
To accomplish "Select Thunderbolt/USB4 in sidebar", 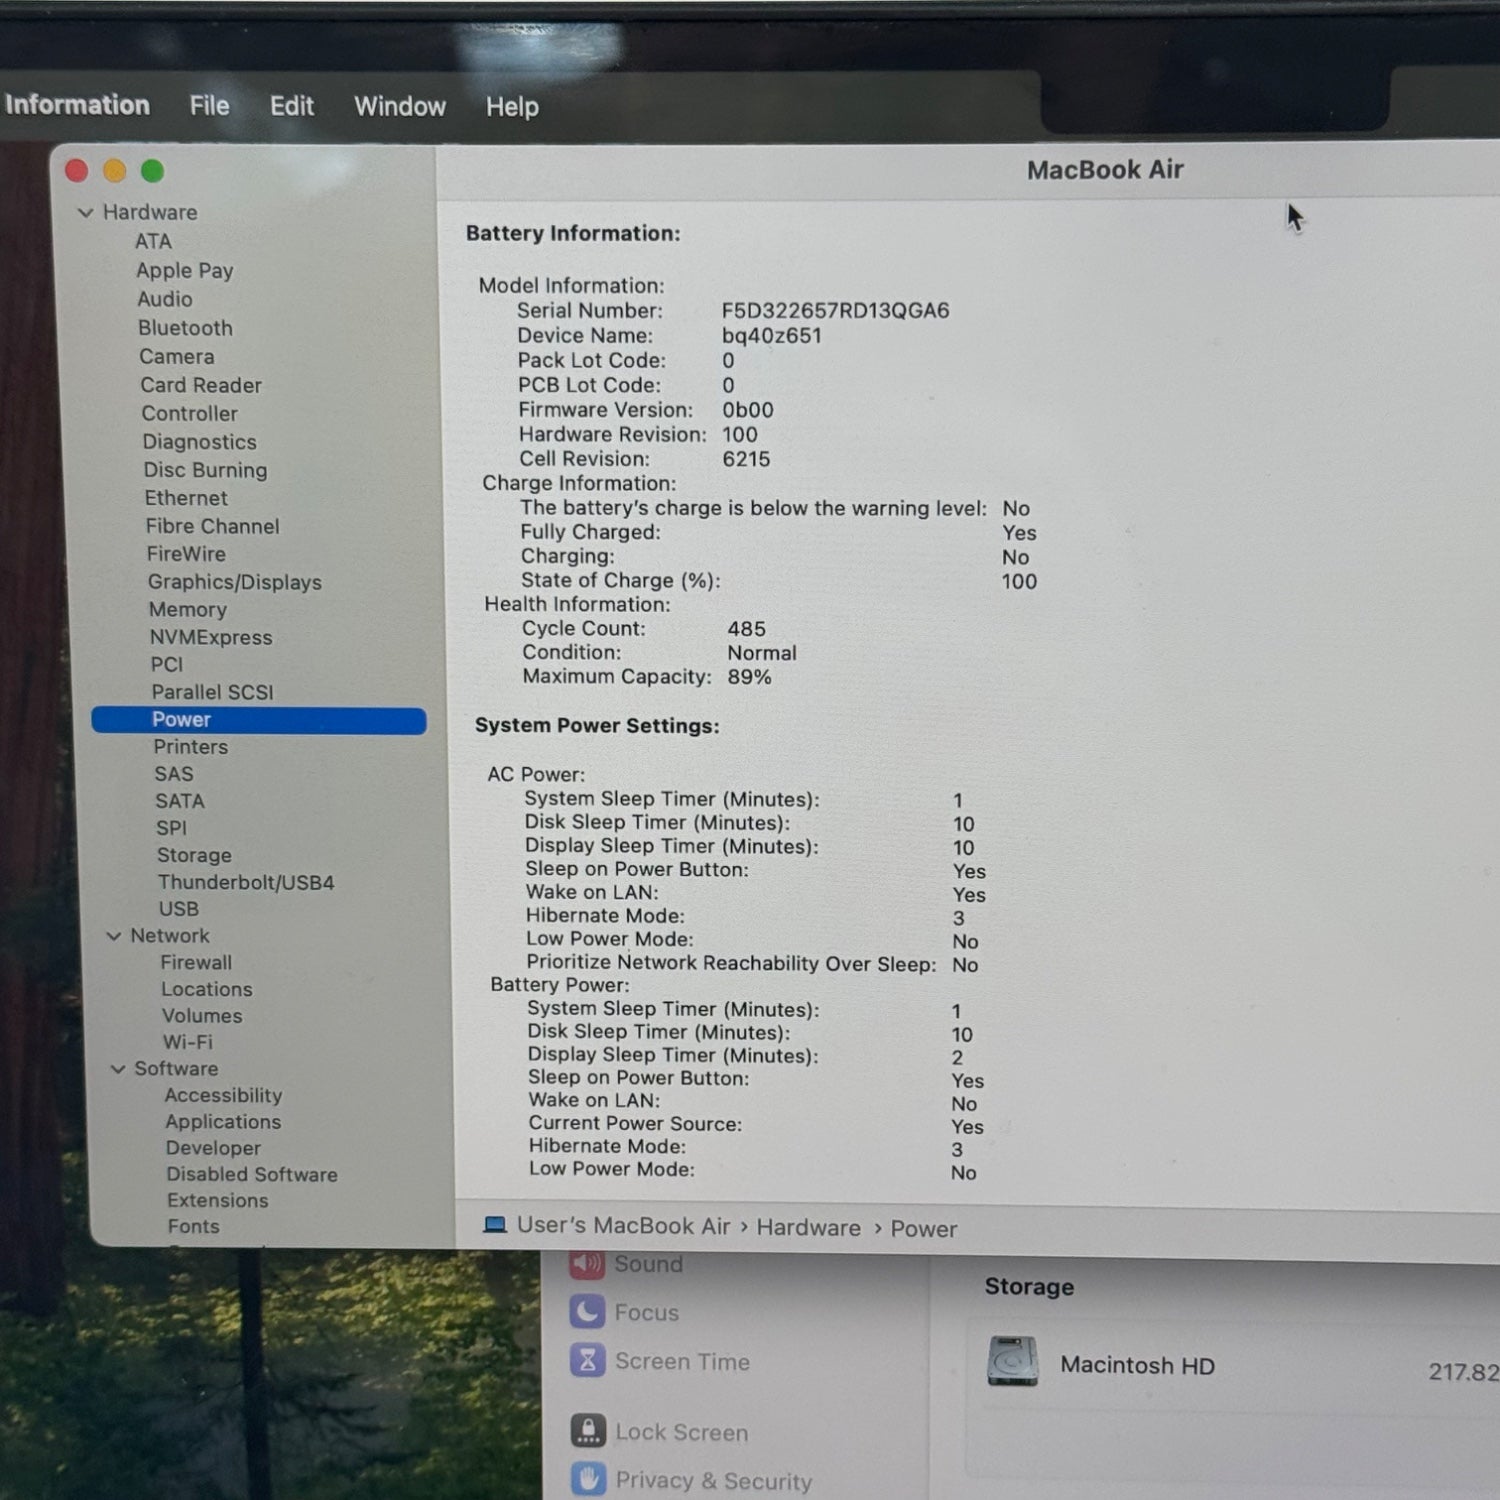I will tap(246, 882).
